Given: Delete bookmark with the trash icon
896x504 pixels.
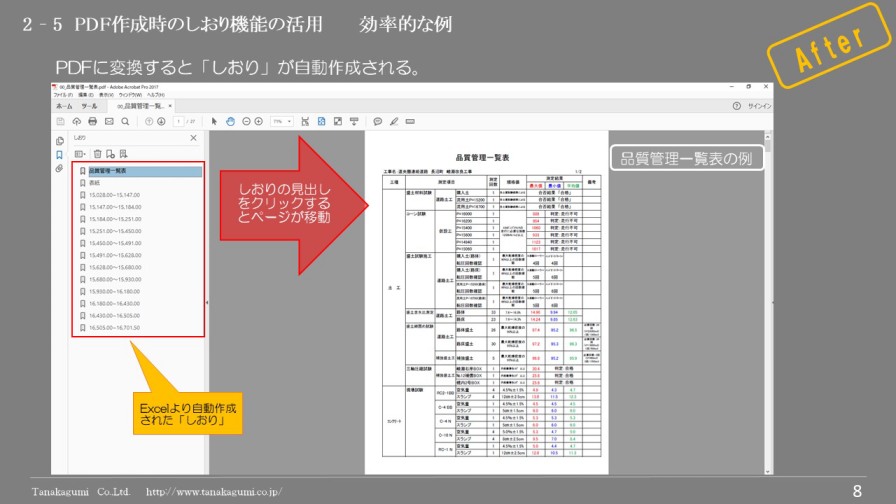Looking at the screenshot, I should pyautogui.click(x=97, y=154).
